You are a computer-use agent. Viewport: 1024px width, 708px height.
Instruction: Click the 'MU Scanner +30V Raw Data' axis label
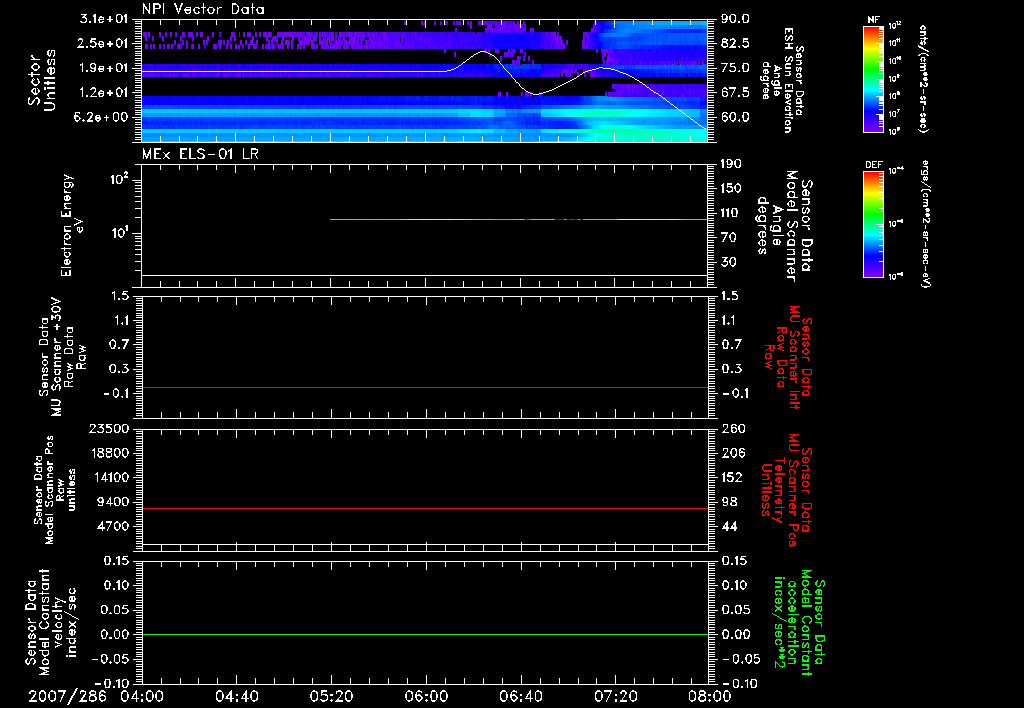tap(63, 356)
